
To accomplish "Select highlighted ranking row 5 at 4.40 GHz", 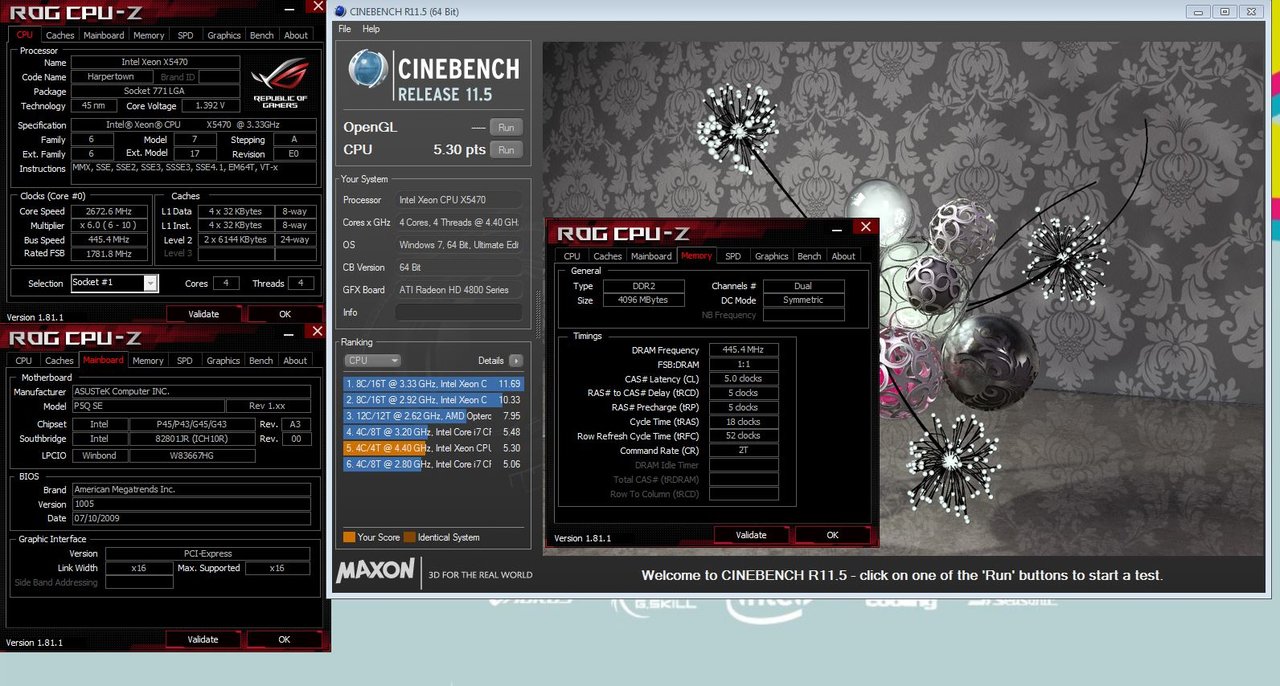I will [x=433, y=448].
